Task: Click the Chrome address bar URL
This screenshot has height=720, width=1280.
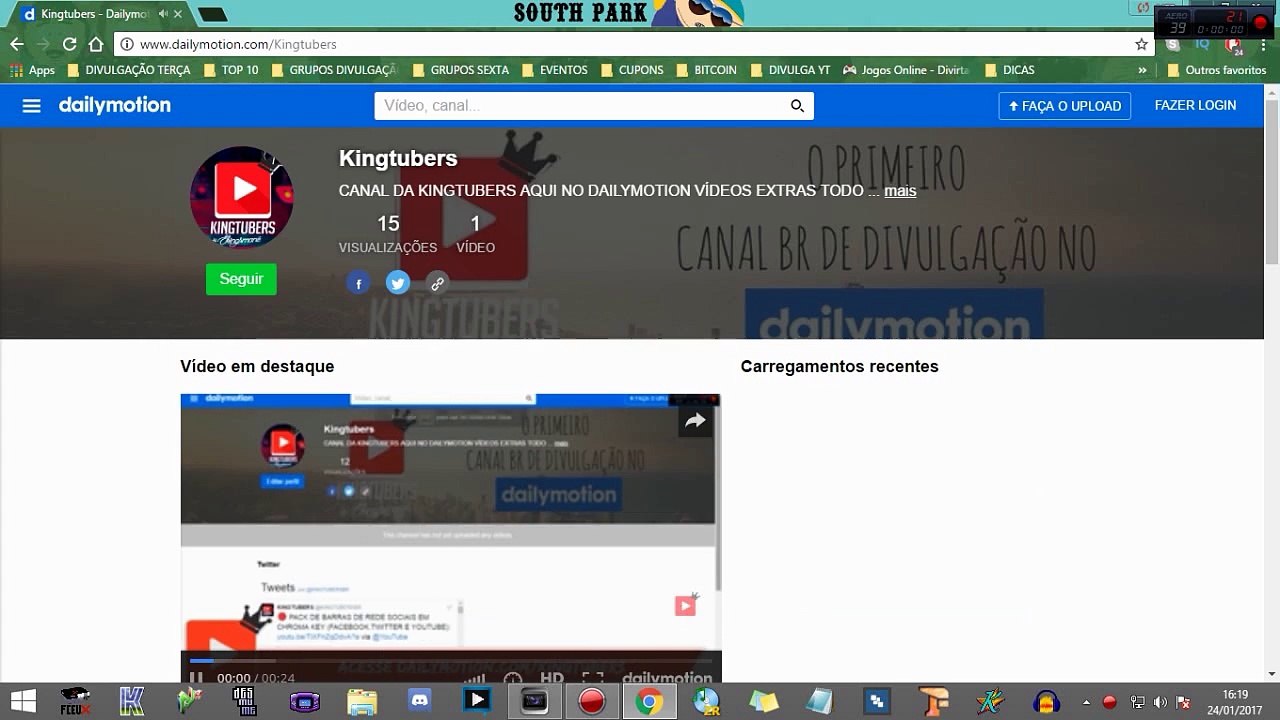Action: [x=238, y=44]
